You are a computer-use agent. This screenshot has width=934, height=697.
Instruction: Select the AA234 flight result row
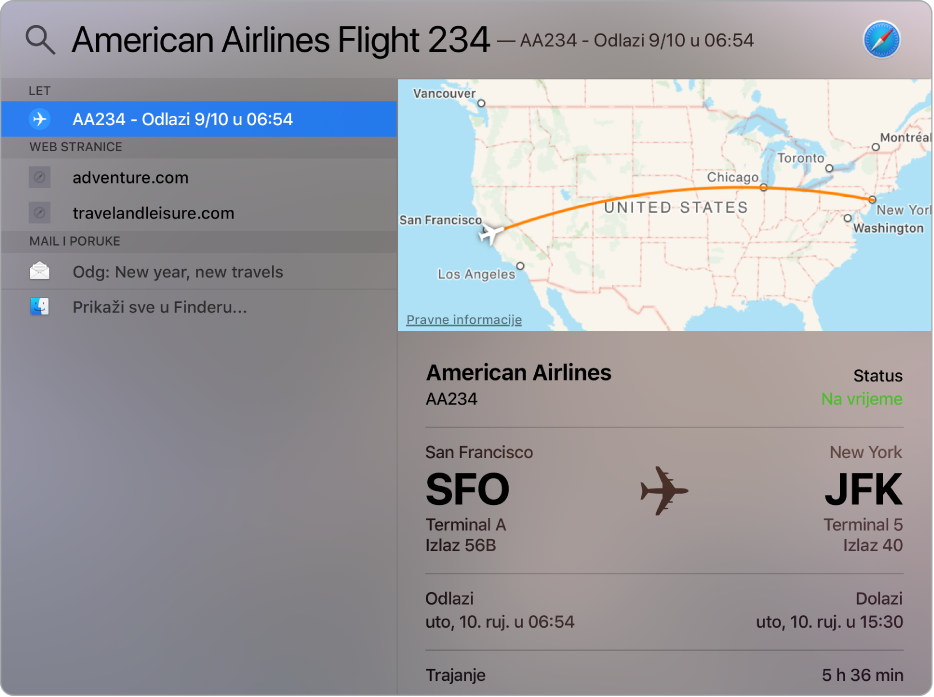200,119
